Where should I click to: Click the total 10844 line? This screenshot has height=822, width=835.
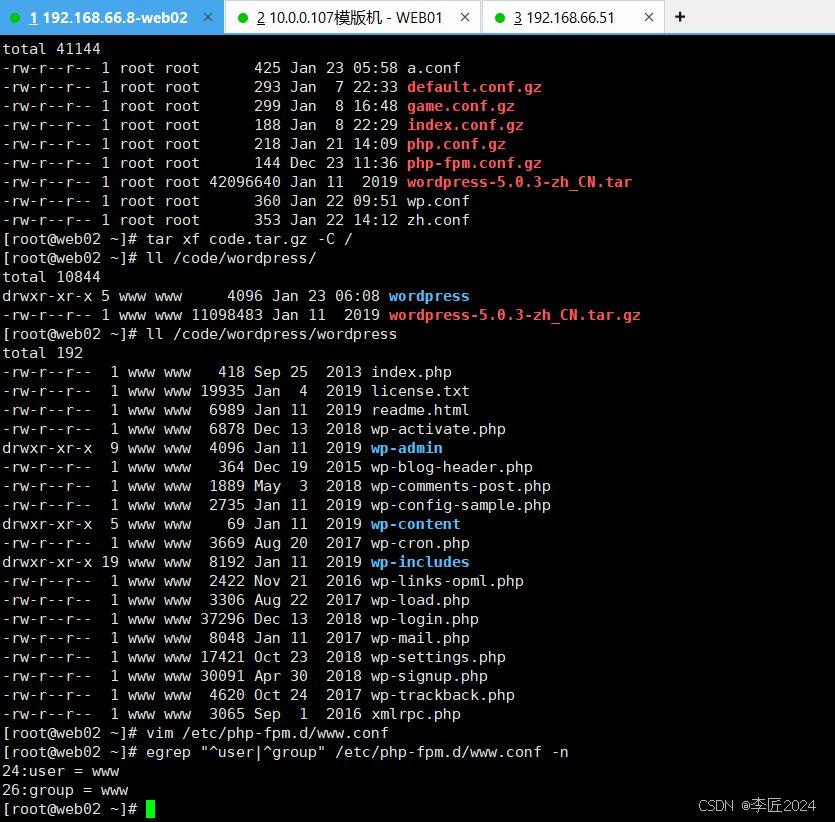[x=51, y=277]
